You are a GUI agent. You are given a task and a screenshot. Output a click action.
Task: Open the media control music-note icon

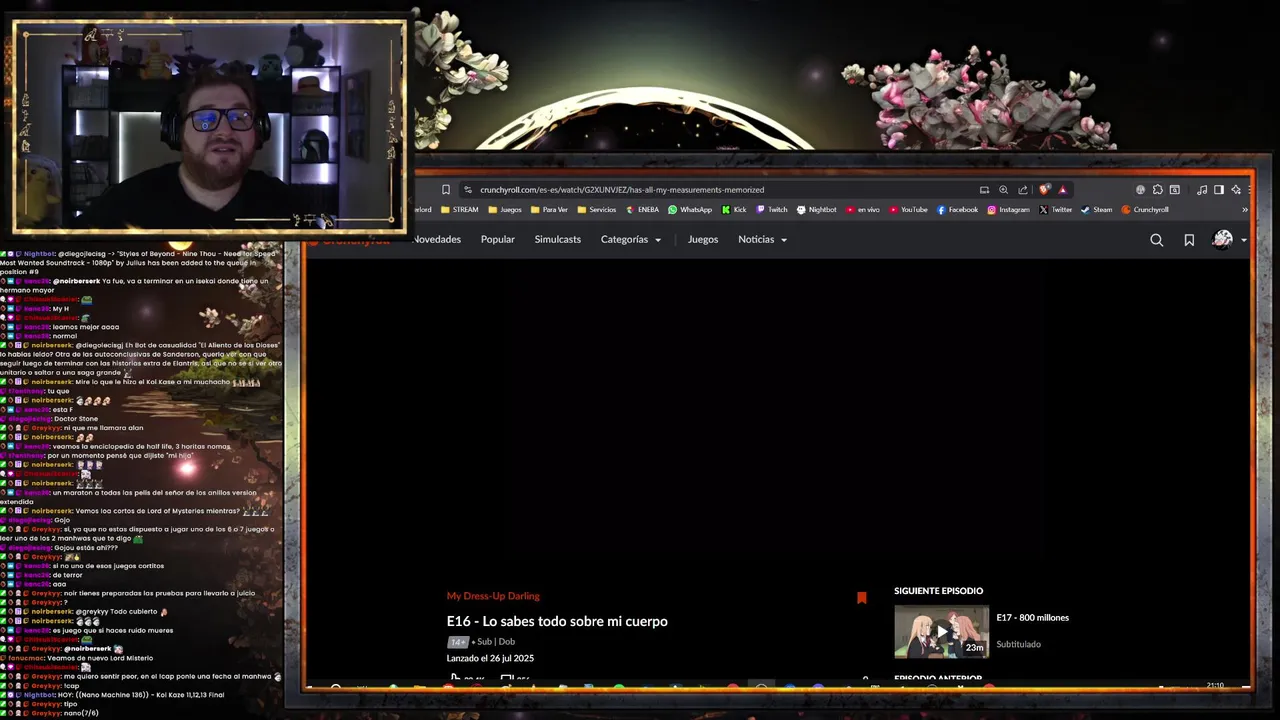1202,190
